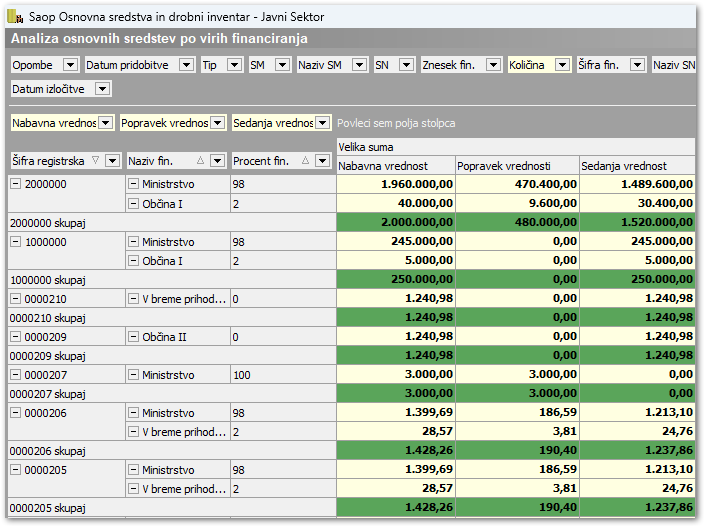Click sort triangle on Naziv fin. field

[200, 160]
